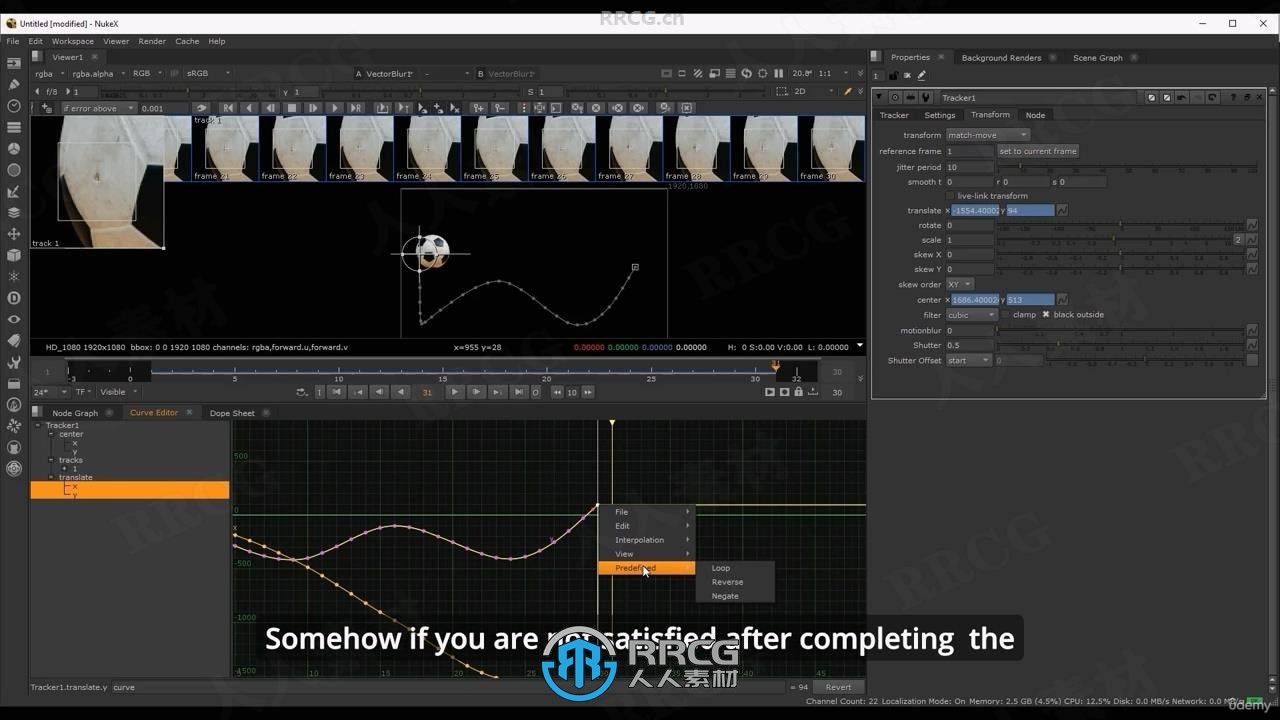Click the Revert button in Curve Editor
Image resolution: width=1280 pixels, height=720 pixels.
point(838,687)
